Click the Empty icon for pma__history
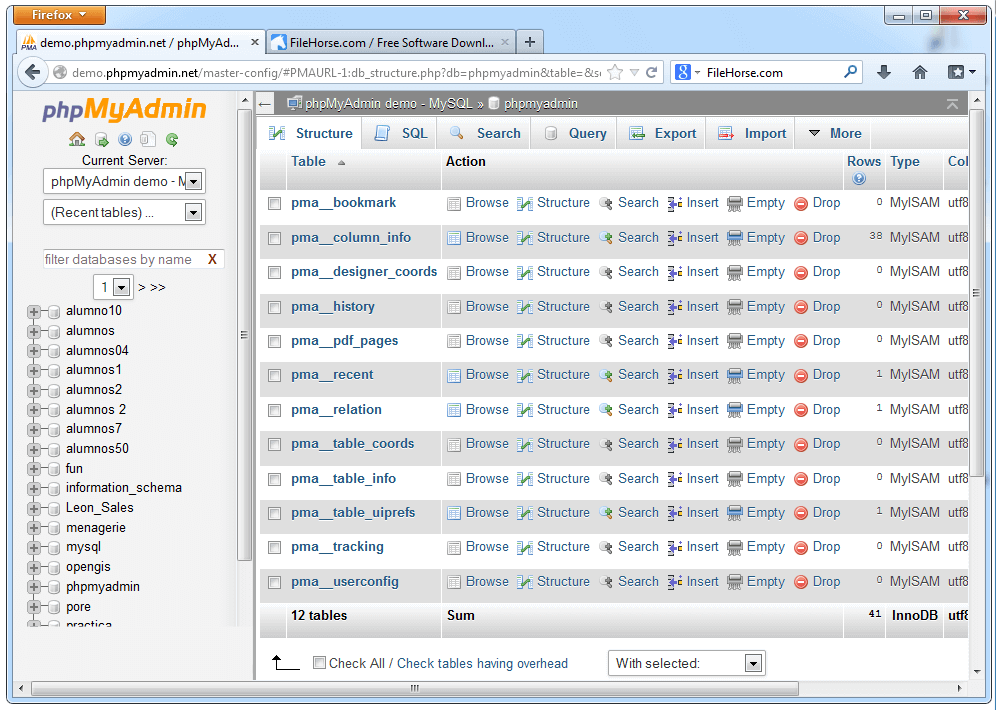The width and height of the screenshot is (996, 710). pos(735,307)
